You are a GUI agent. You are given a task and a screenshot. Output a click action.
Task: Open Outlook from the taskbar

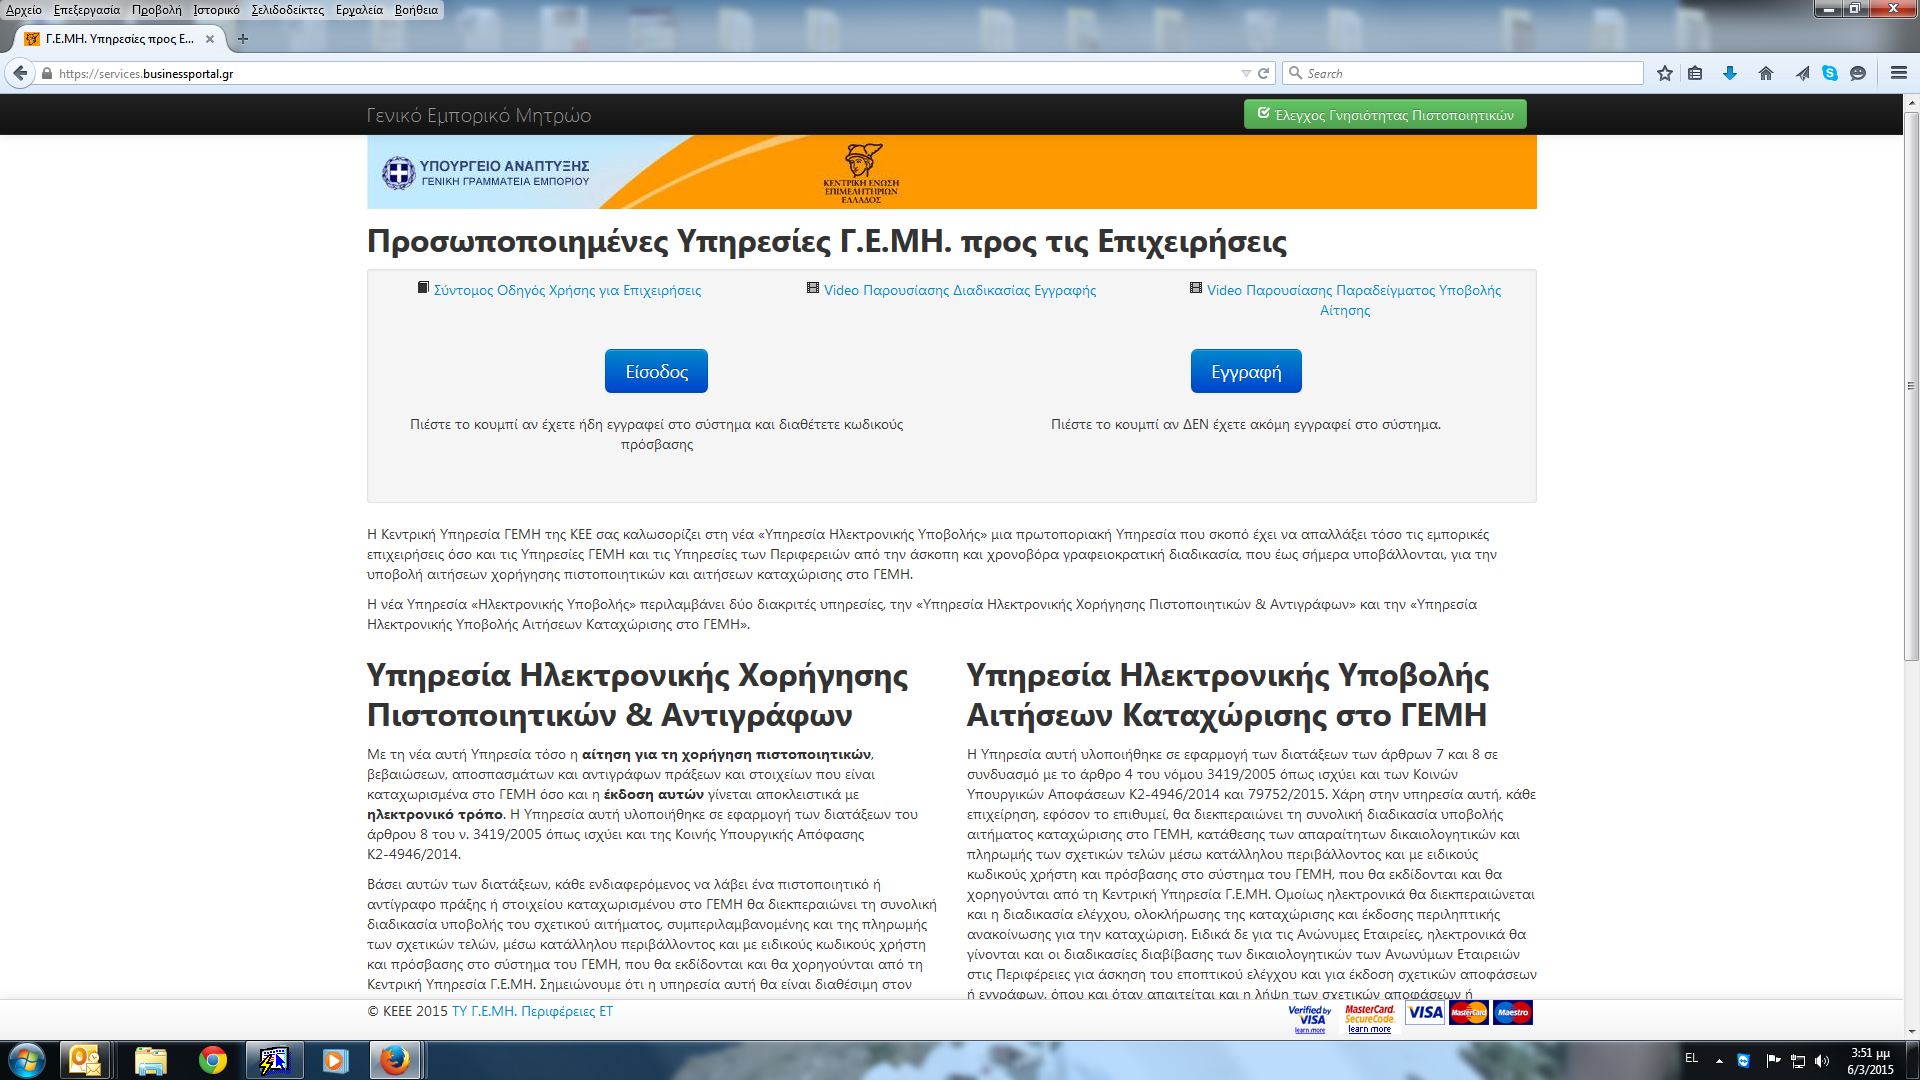point(85,1060)
